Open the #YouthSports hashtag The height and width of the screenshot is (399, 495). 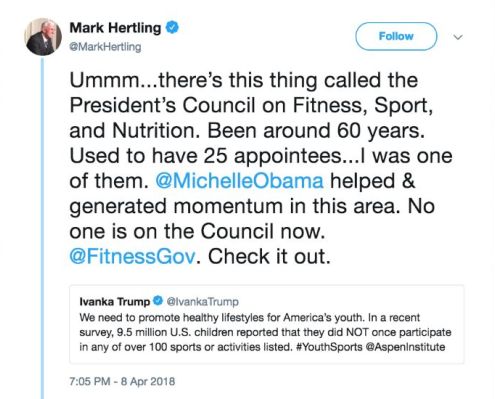[x=329, y=347]
